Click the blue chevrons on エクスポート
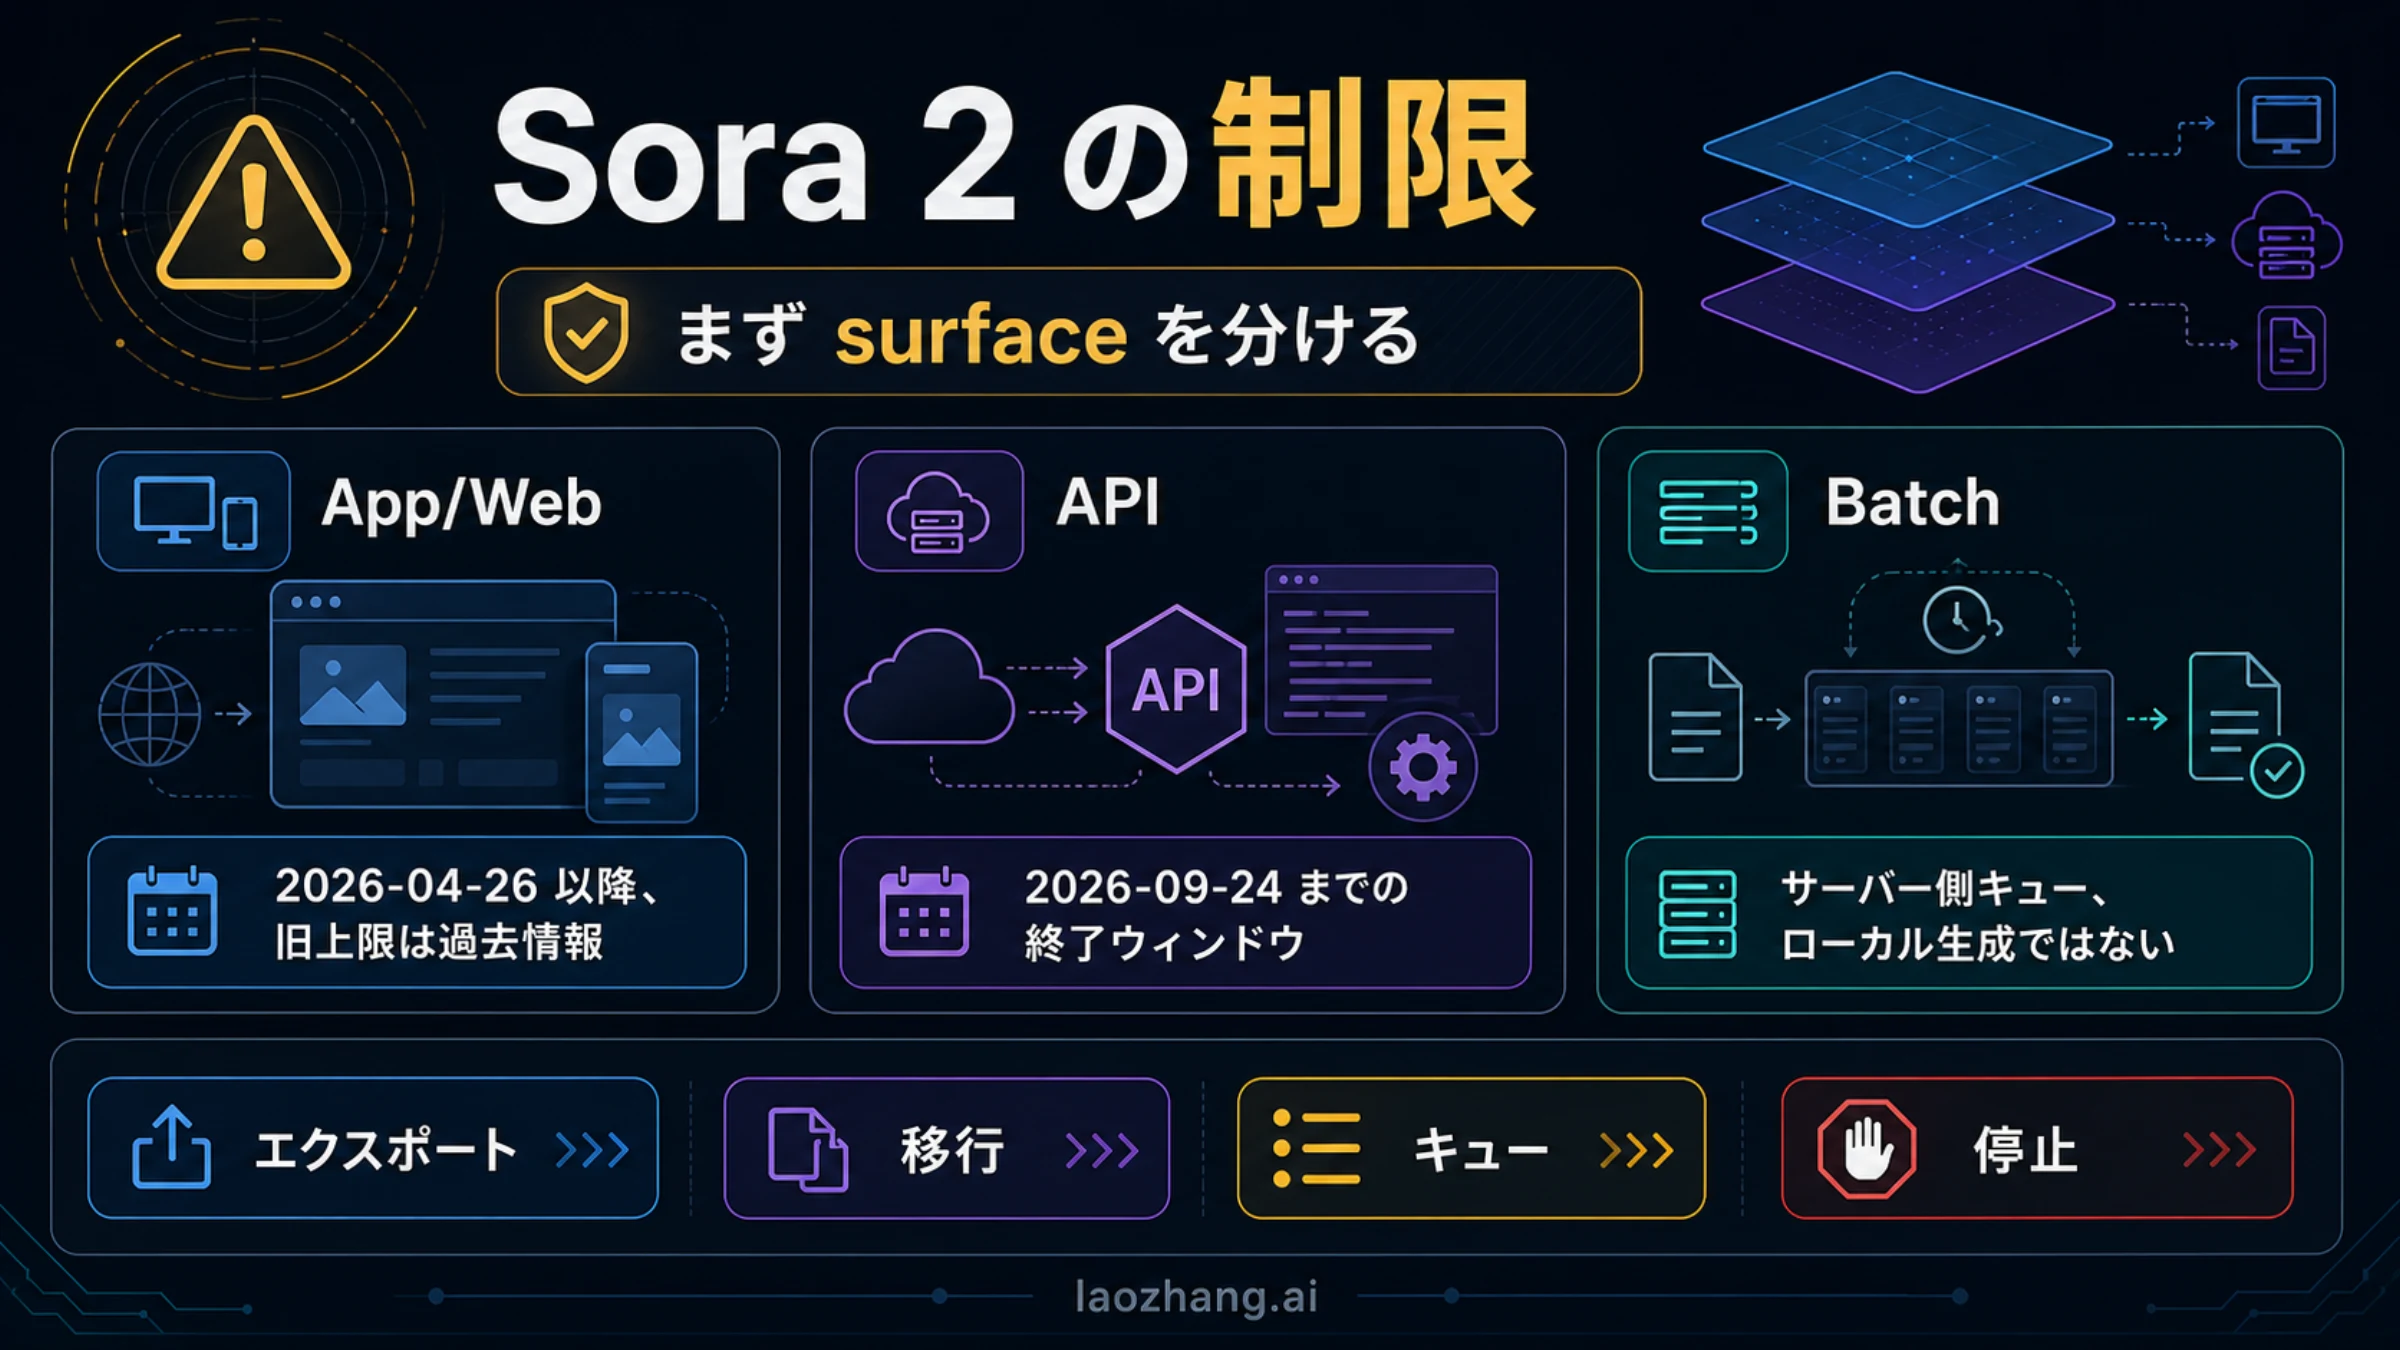 [592, 1150]
